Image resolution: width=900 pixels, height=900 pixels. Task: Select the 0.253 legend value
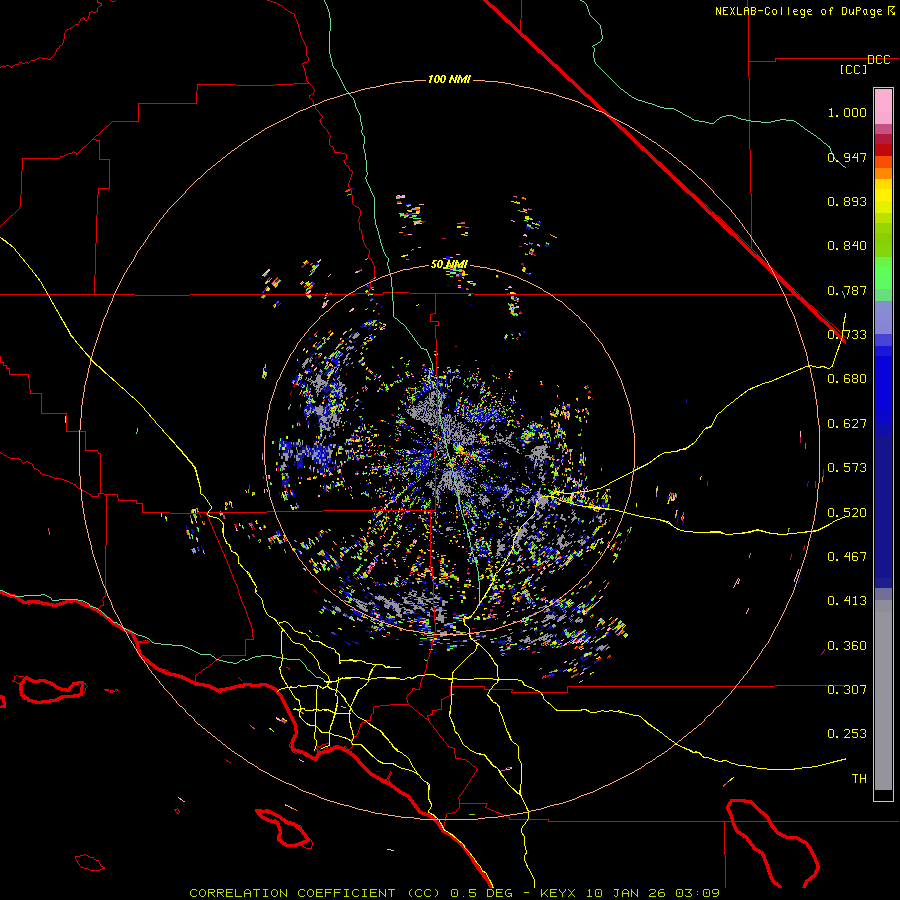pyautogui.click(x=847, y=734)
